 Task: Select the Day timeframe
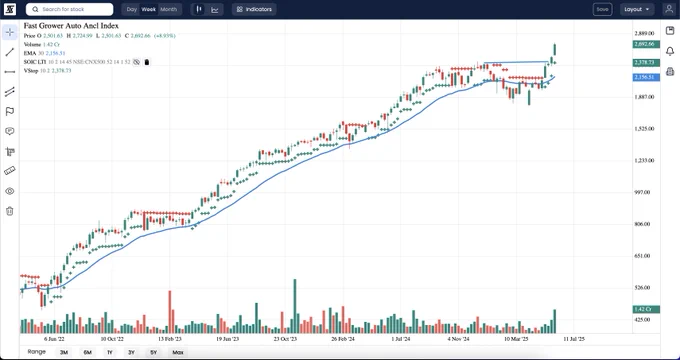[131, 9]
